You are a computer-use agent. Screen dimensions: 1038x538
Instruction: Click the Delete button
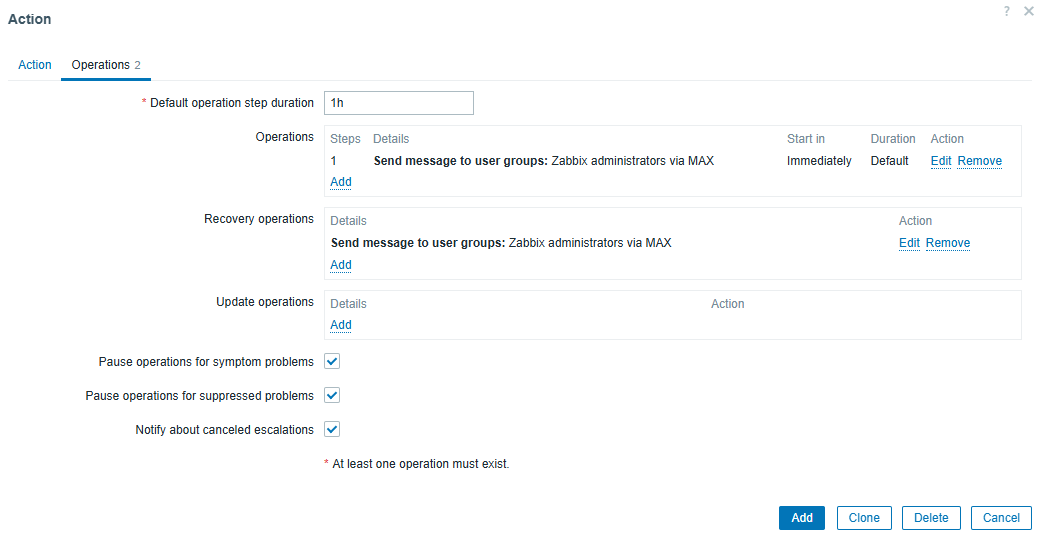point(931,518)
